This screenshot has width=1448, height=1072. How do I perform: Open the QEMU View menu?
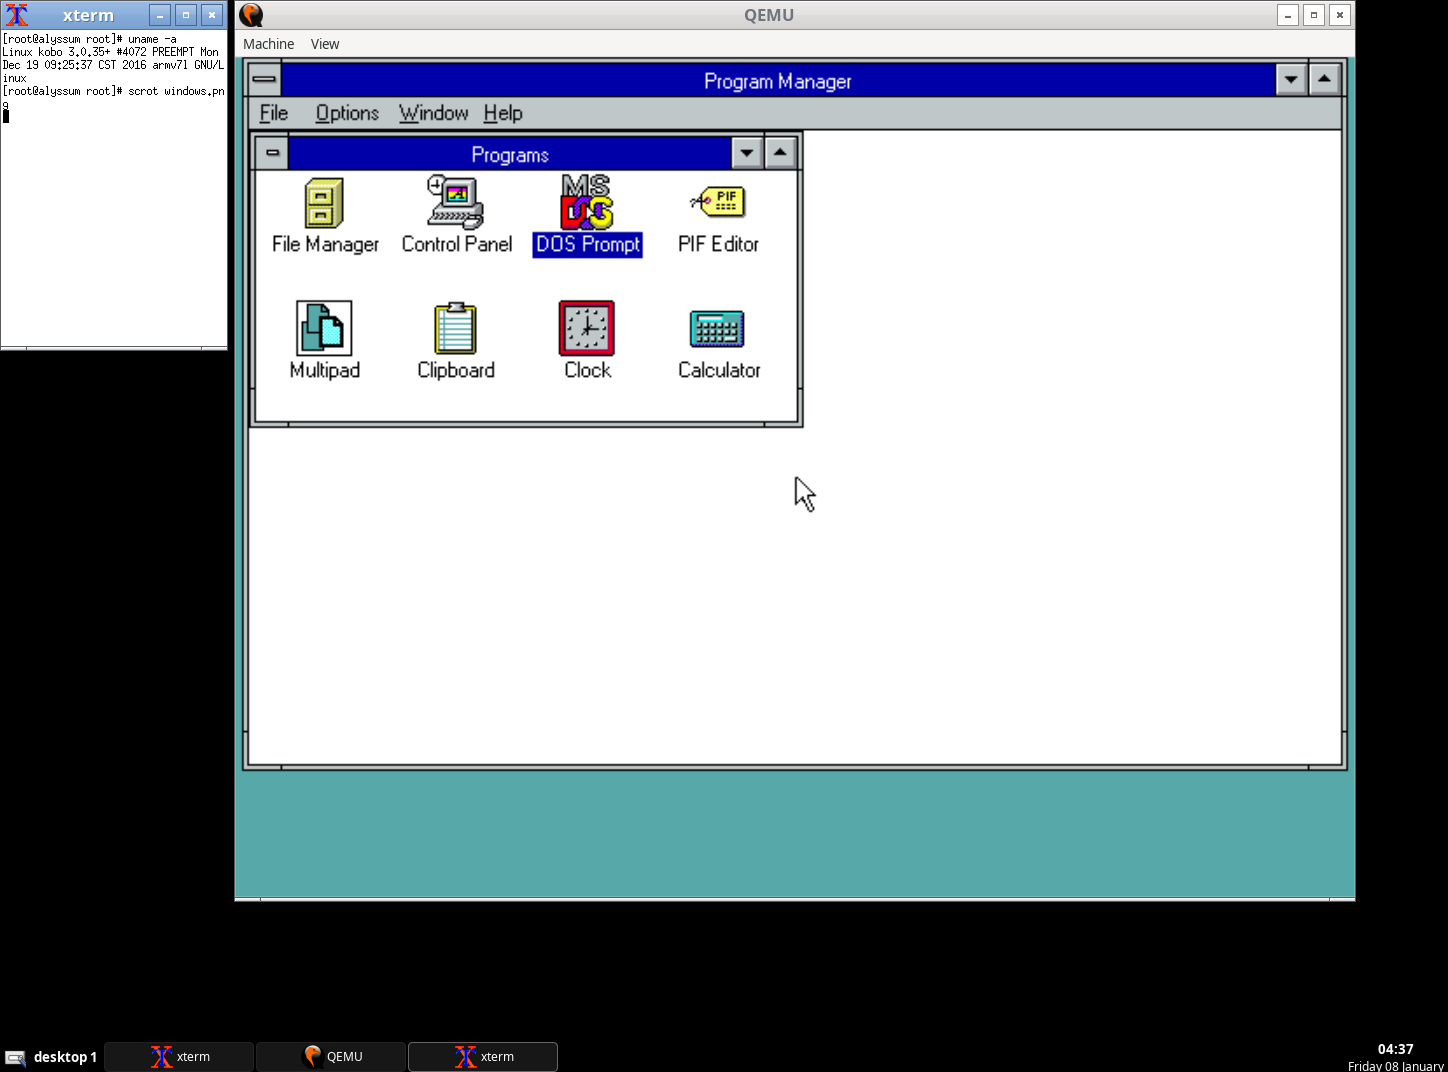tap(325, 44)
